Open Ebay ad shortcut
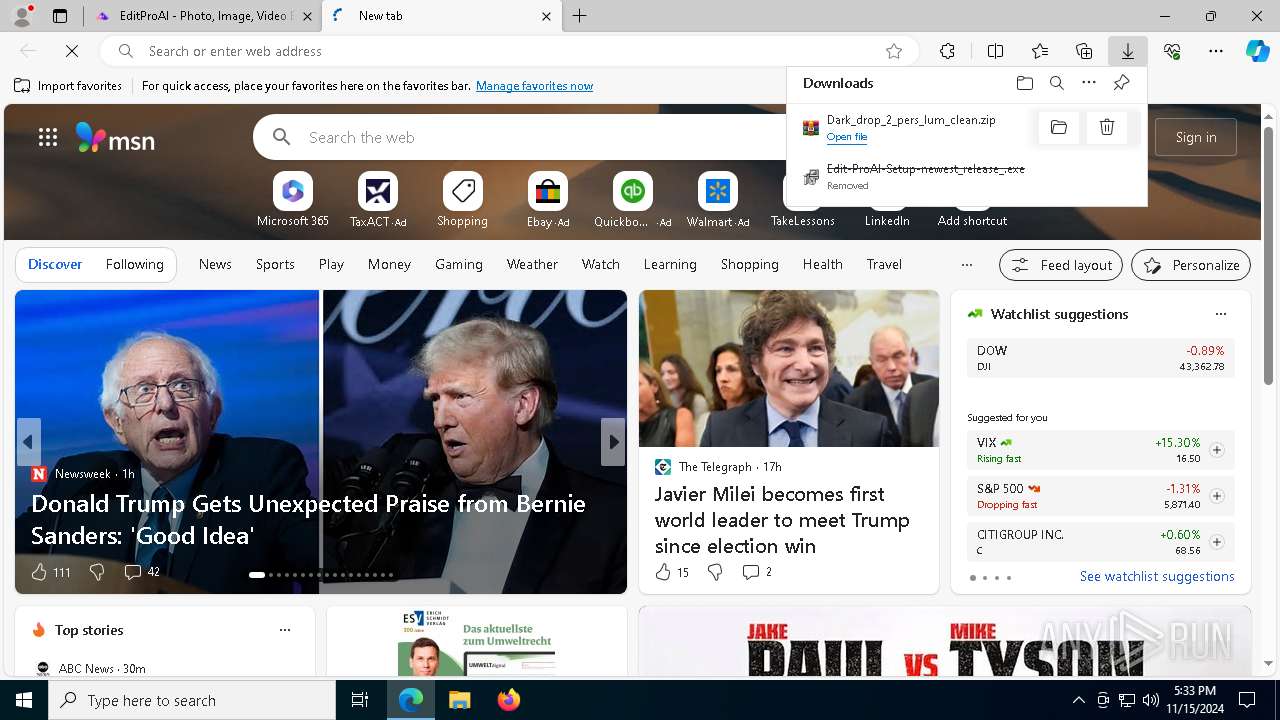1280x720 pixels. coord(548,200)
